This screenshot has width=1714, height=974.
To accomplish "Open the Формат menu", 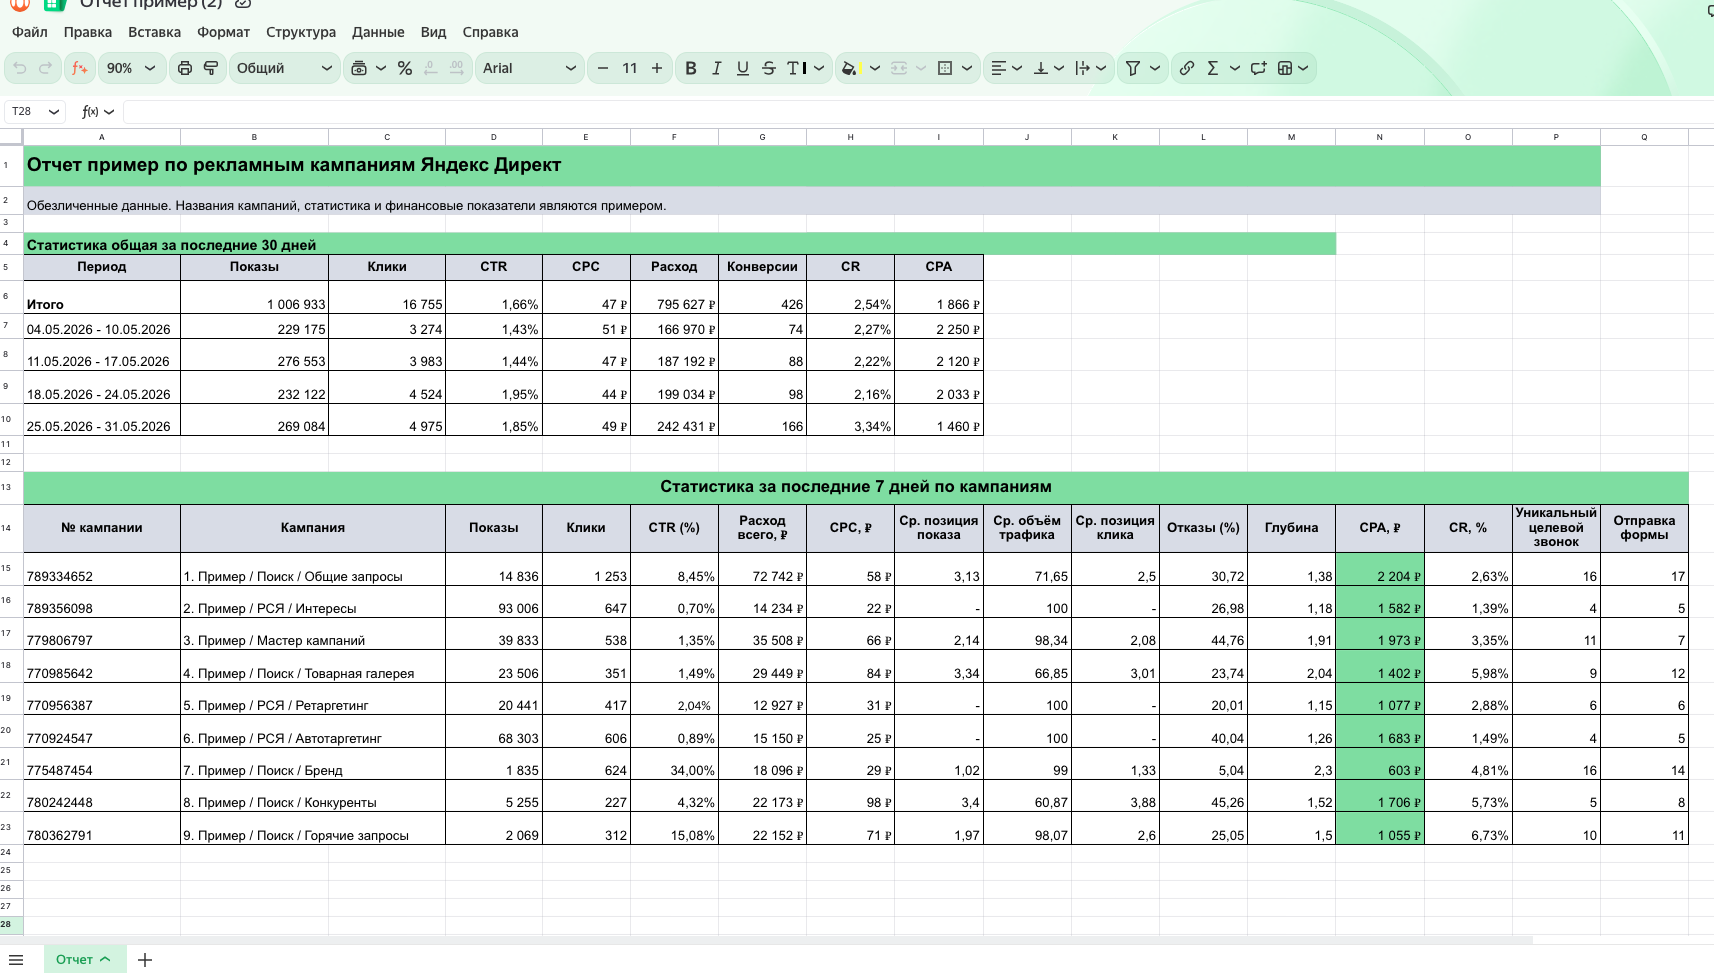I will point(223,32).
